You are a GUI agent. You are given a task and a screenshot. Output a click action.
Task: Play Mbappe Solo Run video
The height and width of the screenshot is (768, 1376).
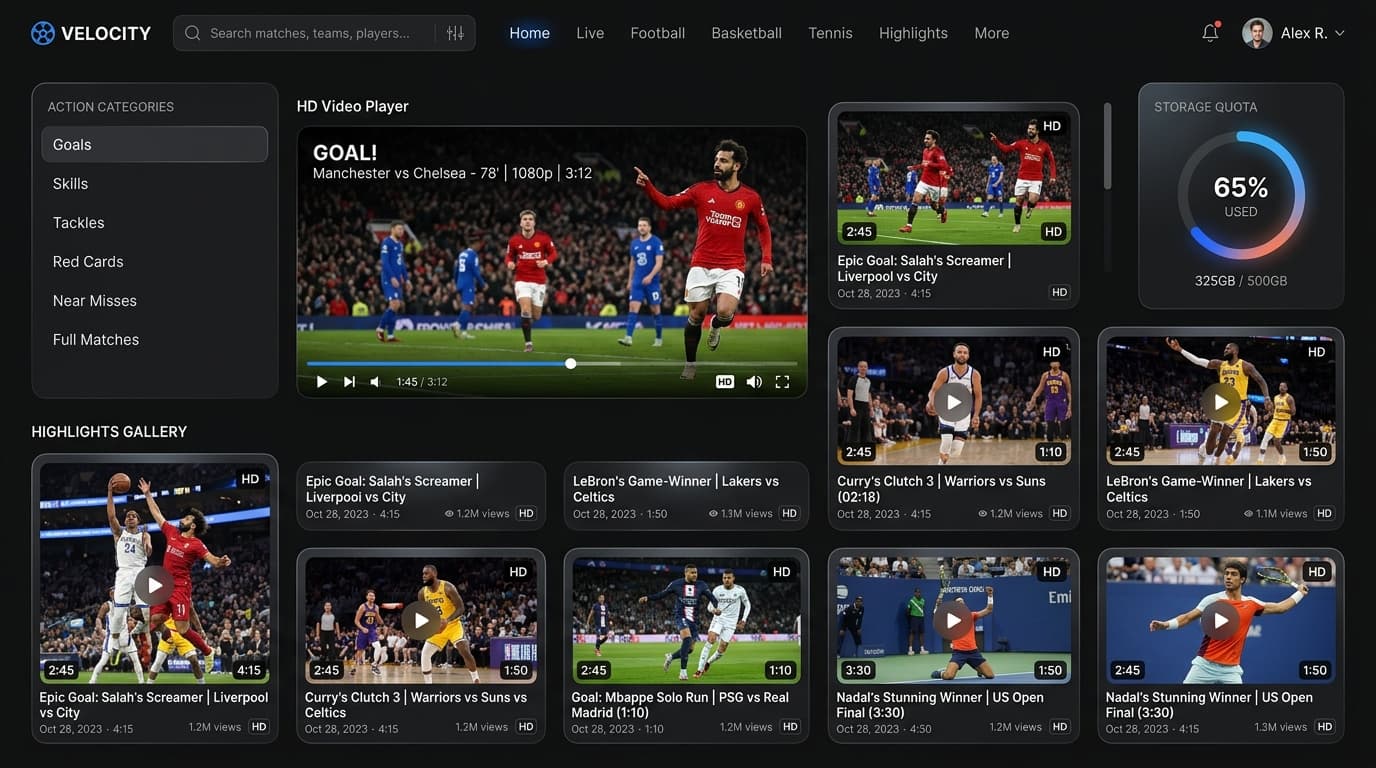686,620
